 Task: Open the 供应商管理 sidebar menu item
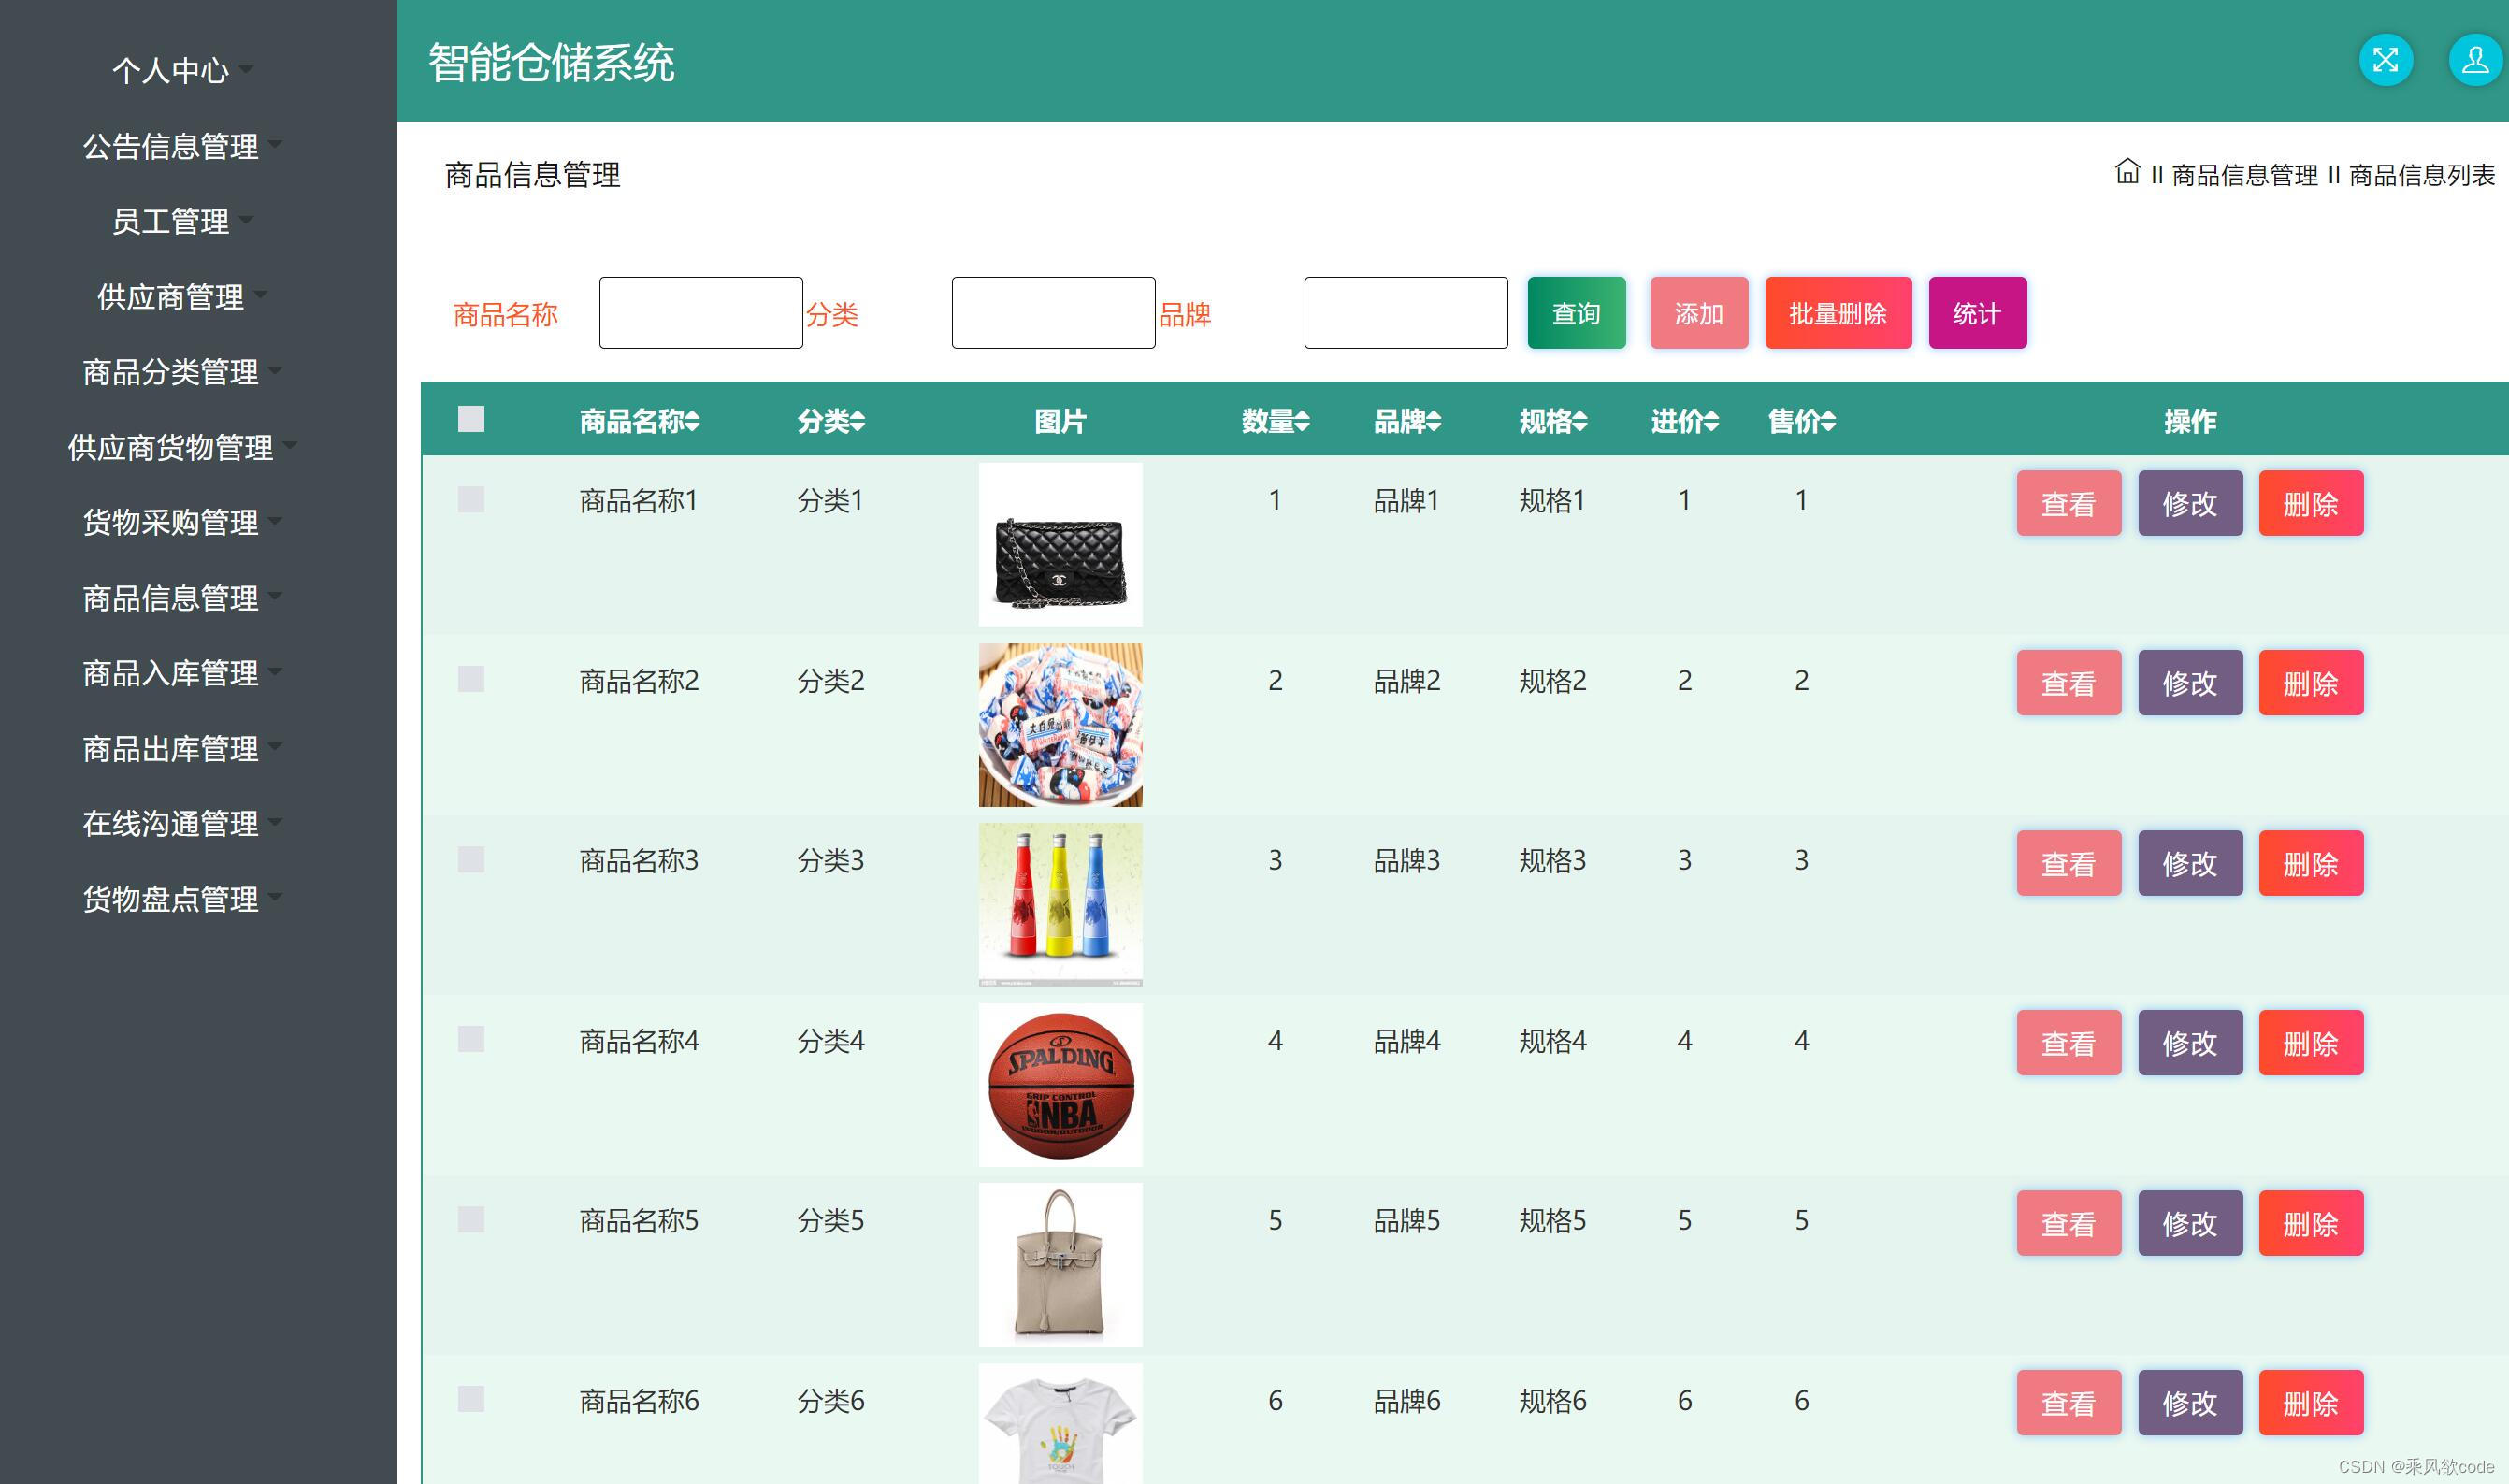tap(170, 296)
